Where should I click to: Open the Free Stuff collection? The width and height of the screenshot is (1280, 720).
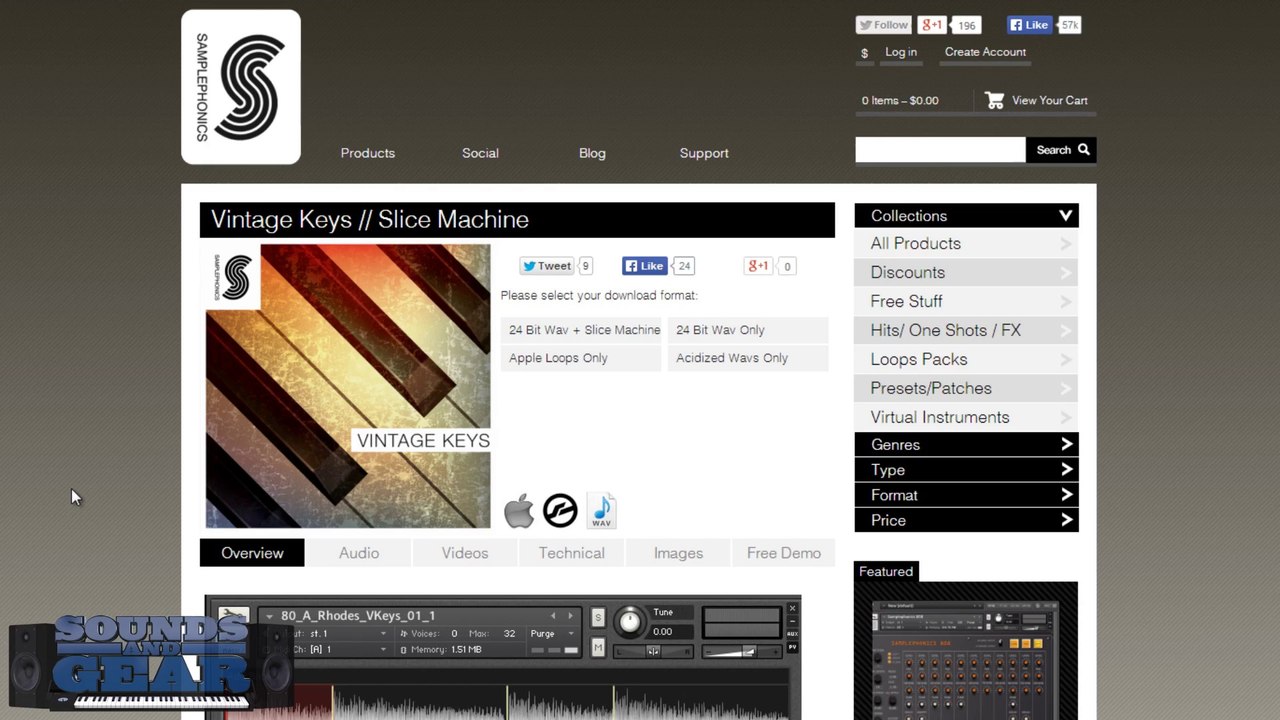click(x=967, y=302)
